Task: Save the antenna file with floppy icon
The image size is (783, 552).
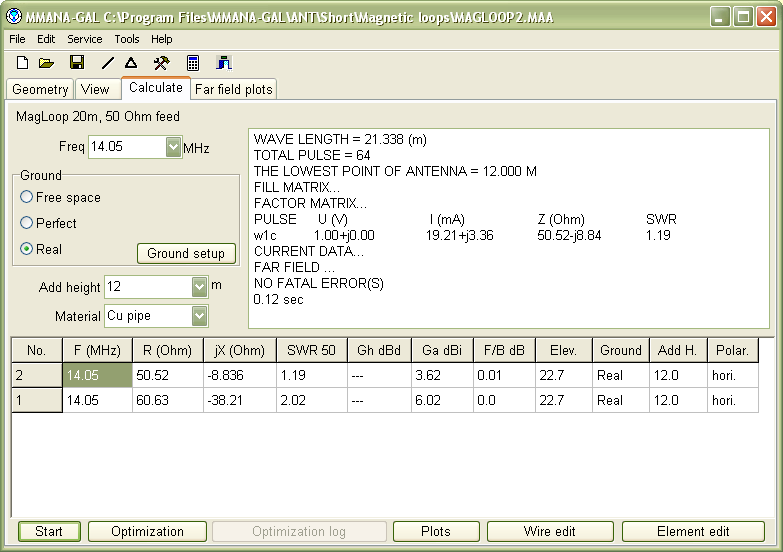Action: 77,63
